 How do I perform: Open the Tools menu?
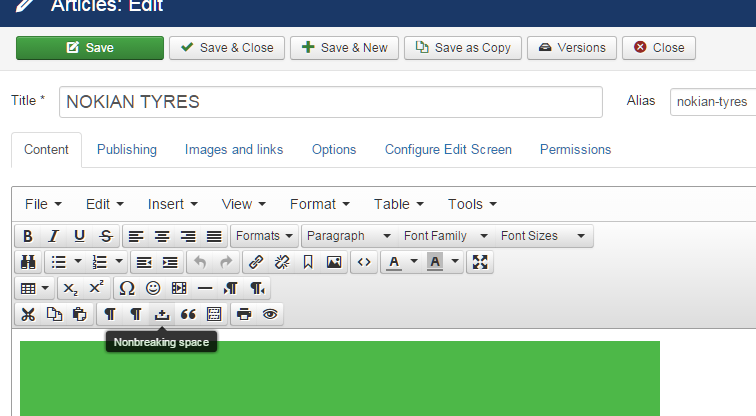[472, 204]
